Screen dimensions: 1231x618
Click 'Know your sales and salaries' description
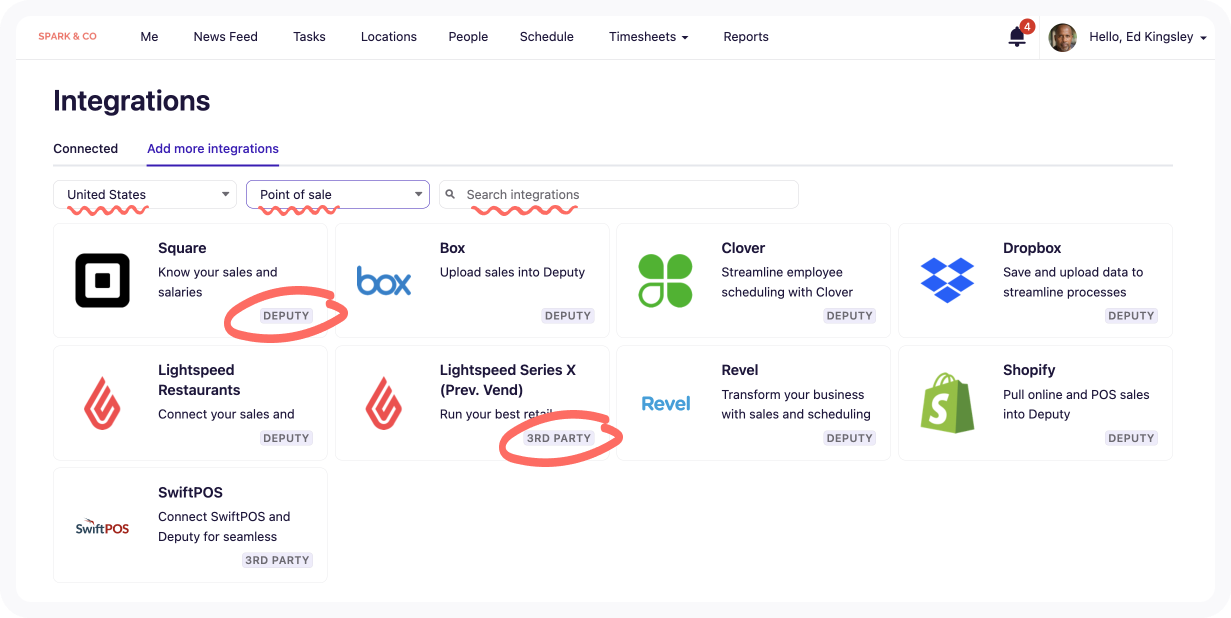(x=218, y=282)
